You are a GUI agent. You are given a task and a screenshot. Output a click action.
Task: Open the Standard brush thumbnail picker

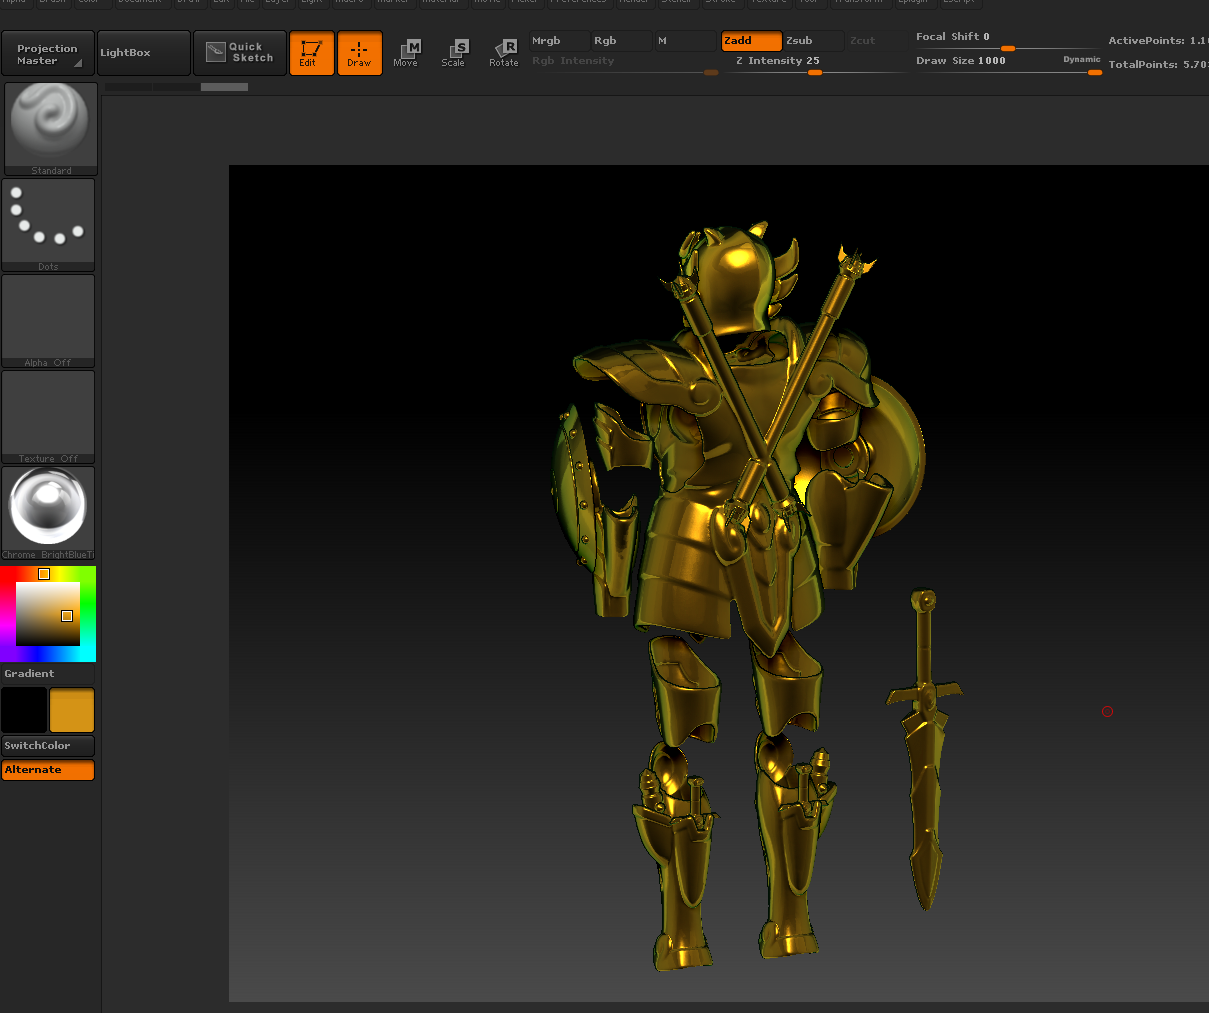coord(51,129)
